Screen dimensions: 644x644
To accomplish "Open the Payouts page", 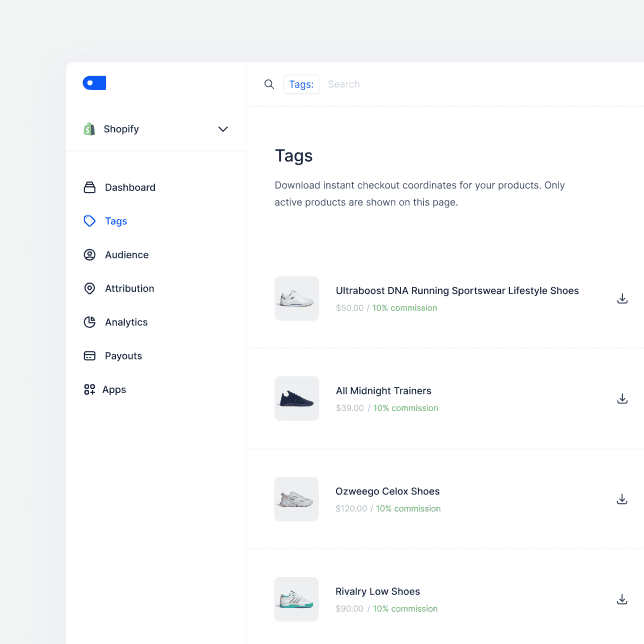I will tap(123, 356).
